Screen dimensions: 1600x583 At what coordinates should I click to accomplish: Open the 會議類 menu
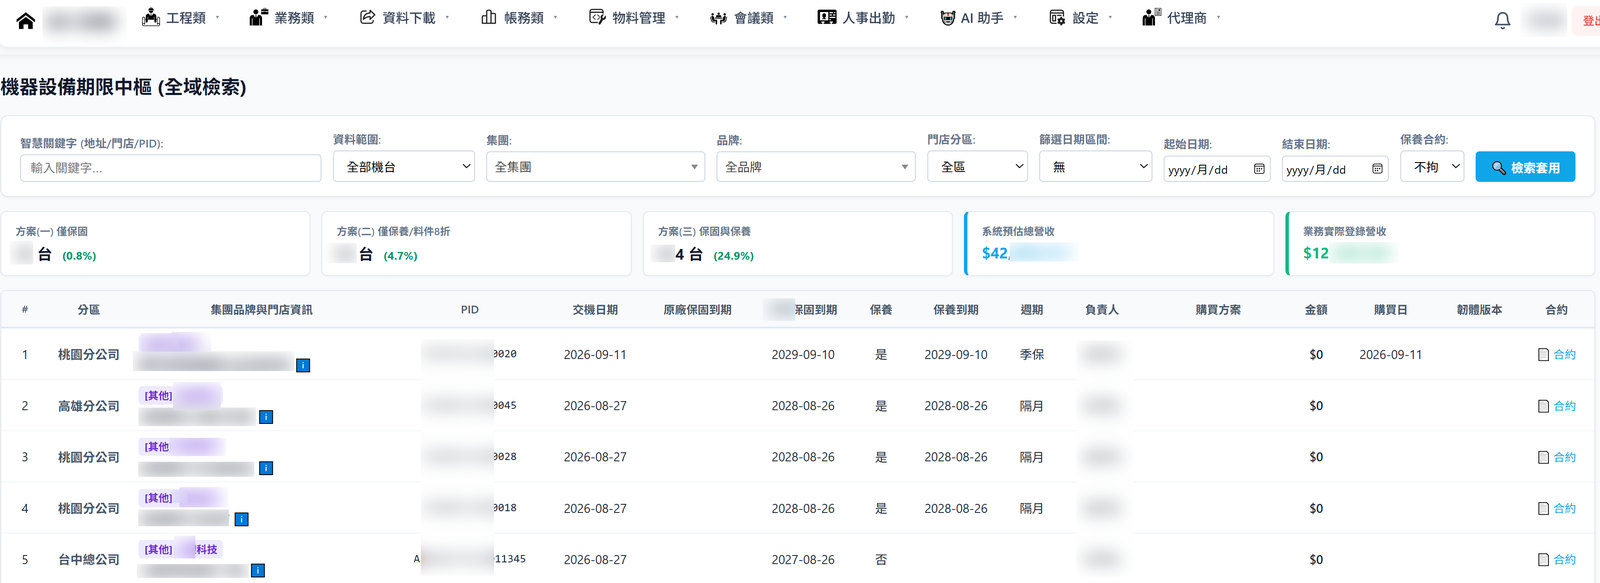pyautogui.click(x=749, y=18)
